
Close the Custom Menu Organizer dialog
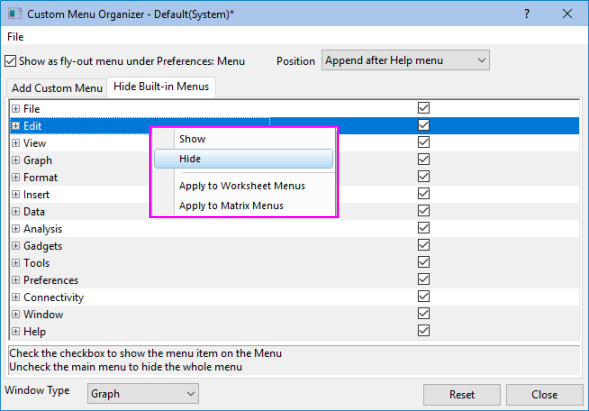click(x=567, y=14)
